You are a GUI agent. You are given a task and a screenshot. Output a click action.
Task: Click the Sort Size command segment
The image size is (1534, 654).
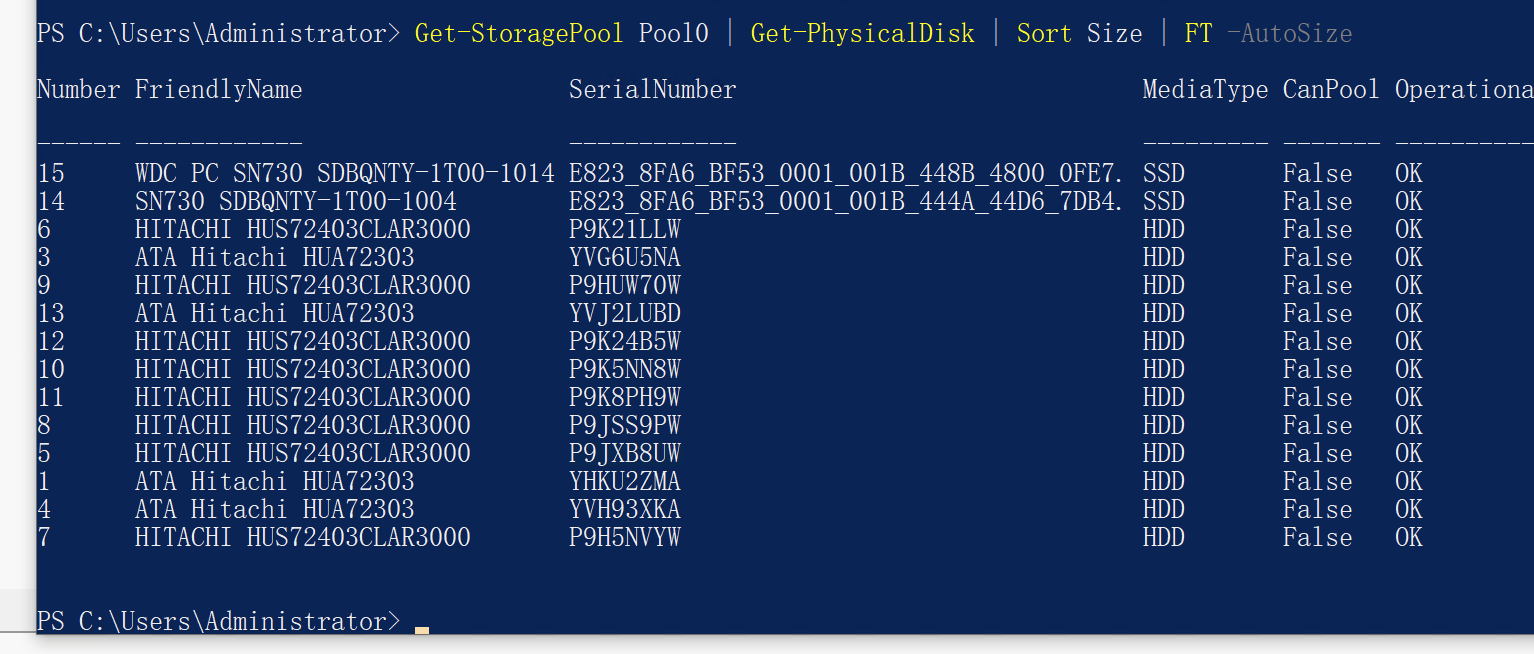(x=1079, y=34)
